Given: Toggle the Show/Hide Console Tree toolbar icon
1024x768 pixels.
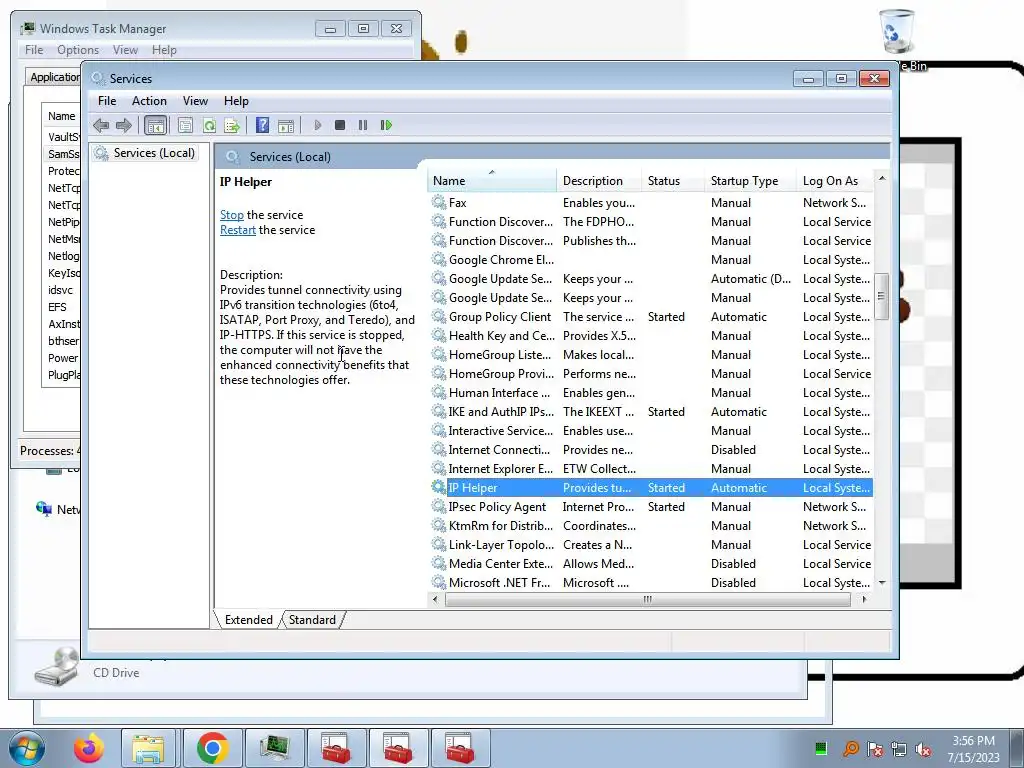Looking at the screenshot, I should pyautogui.click(x=155, y=125).
